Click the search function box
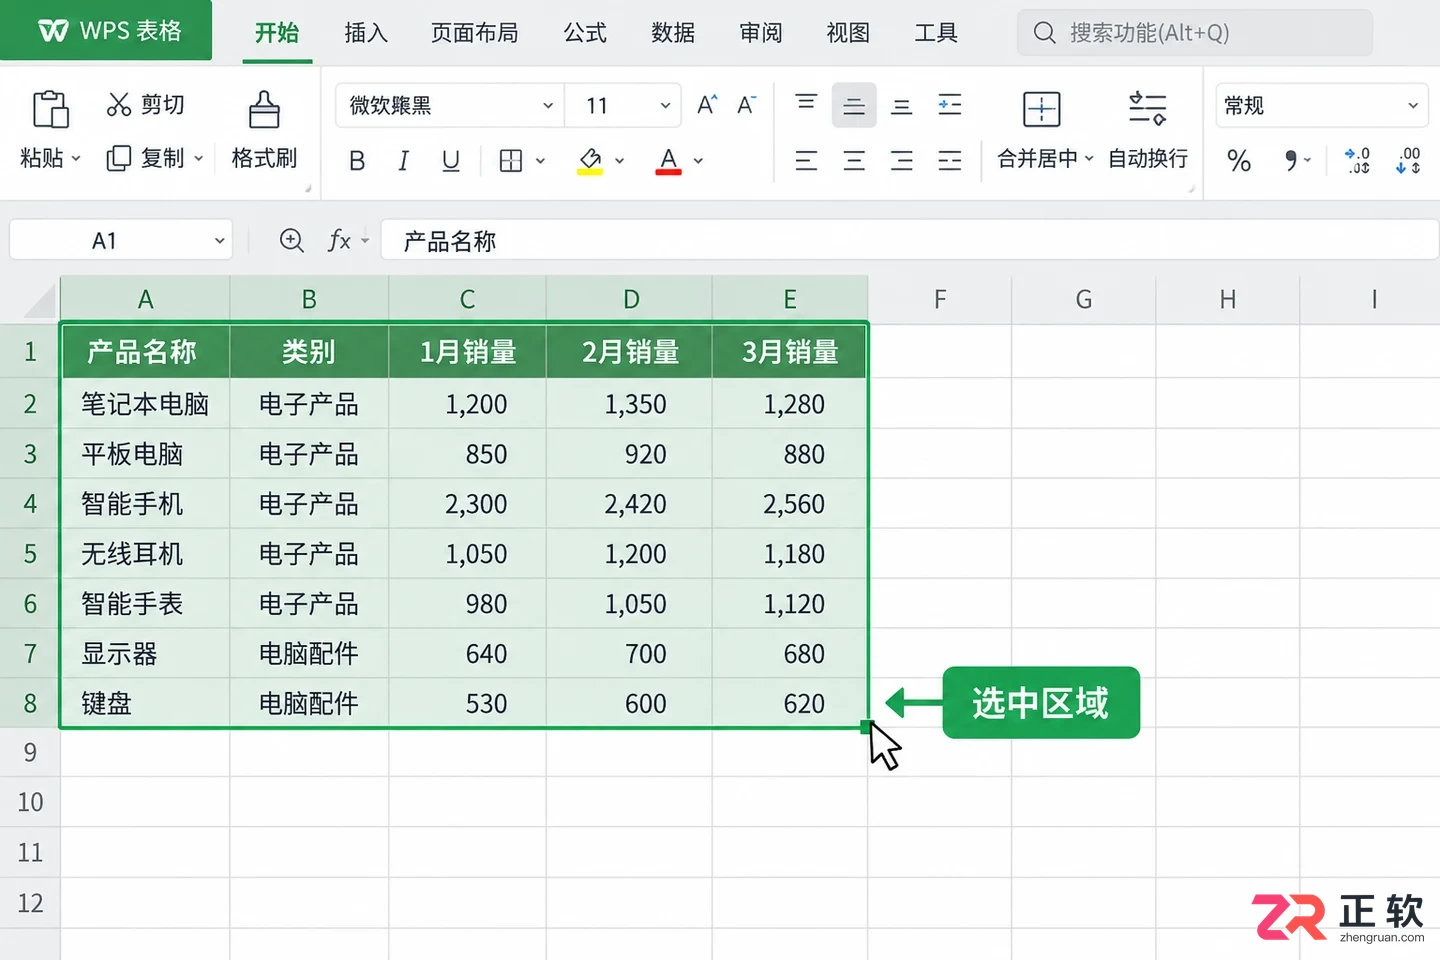The image size is (1440, 960). [1195, 33]
